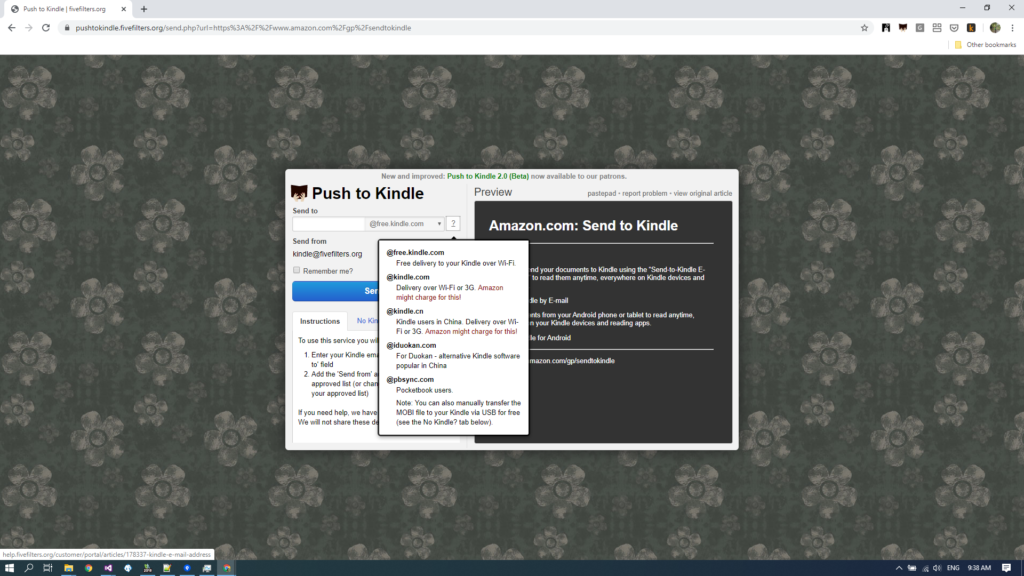Click the kindle@fivefilters.org sender address
This screenshot has width=1024, height=576.
coord(327,254)
